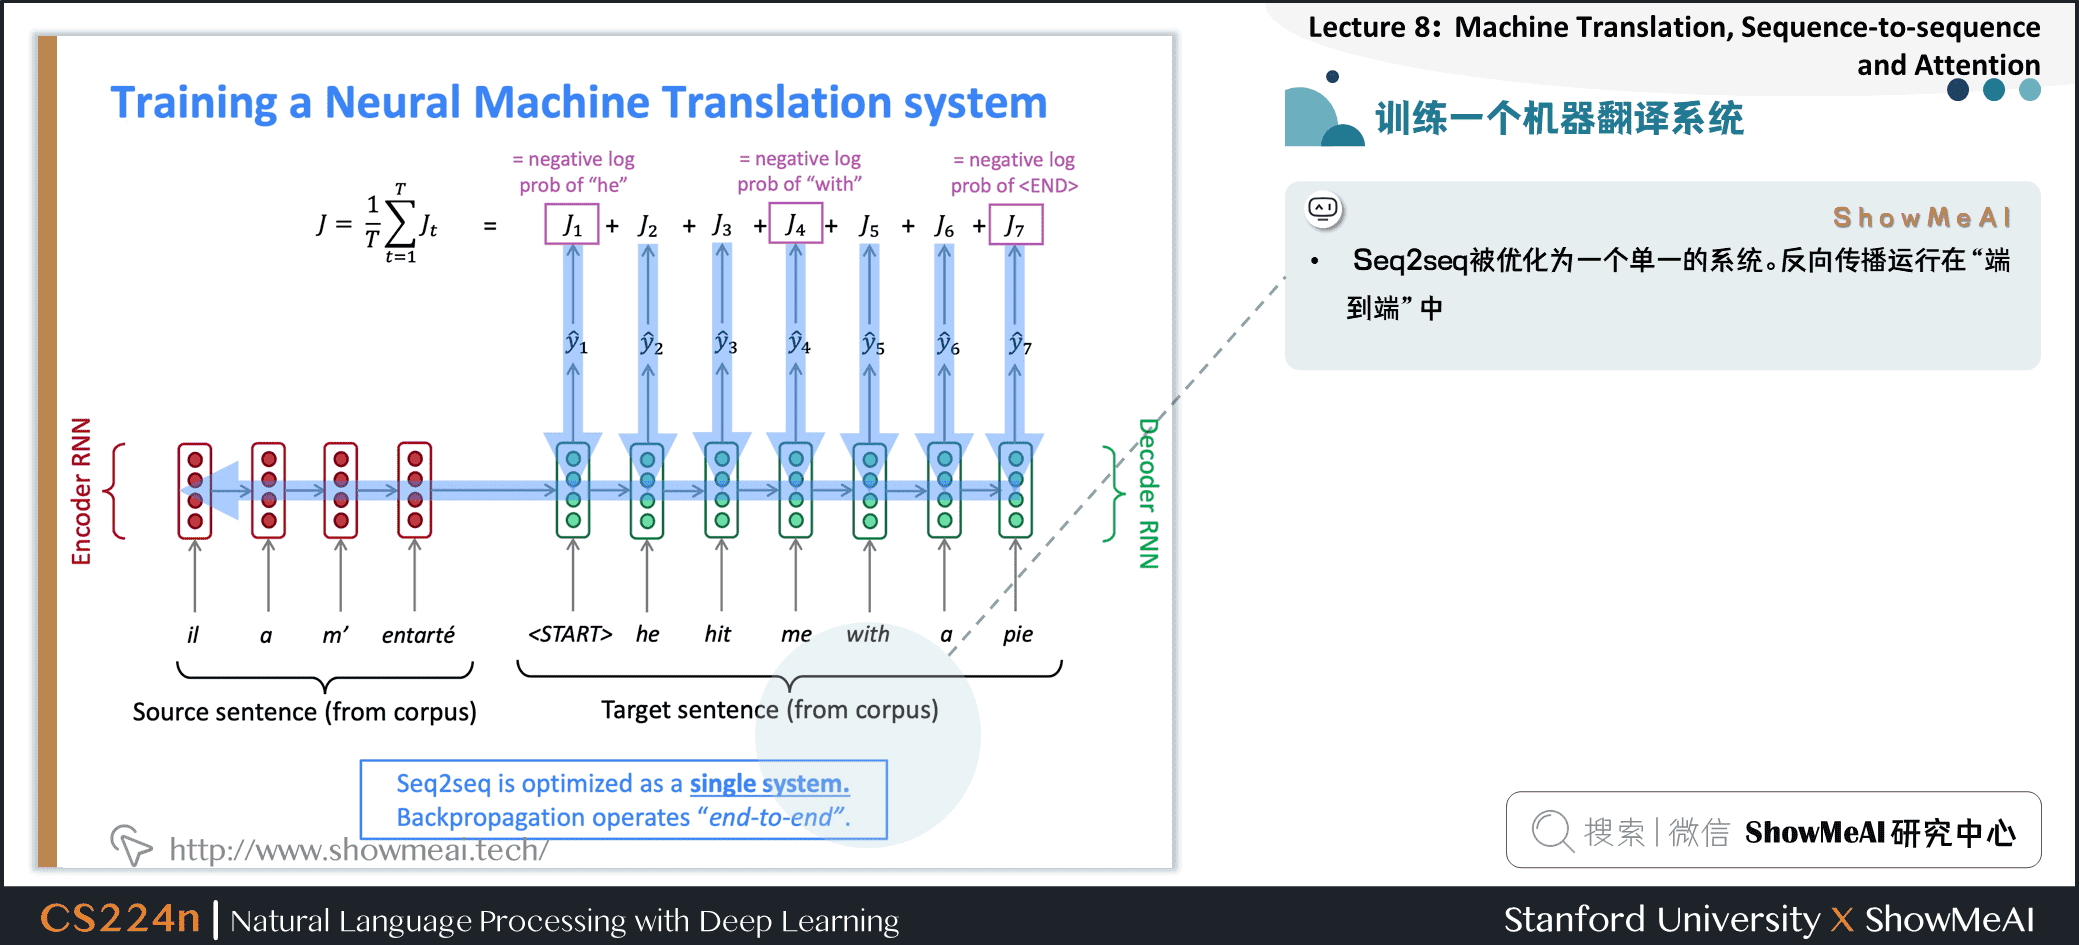Click the 'negative log prob of <END>' annotation
2079x945 pixels.
click(x=1014, y=172)
